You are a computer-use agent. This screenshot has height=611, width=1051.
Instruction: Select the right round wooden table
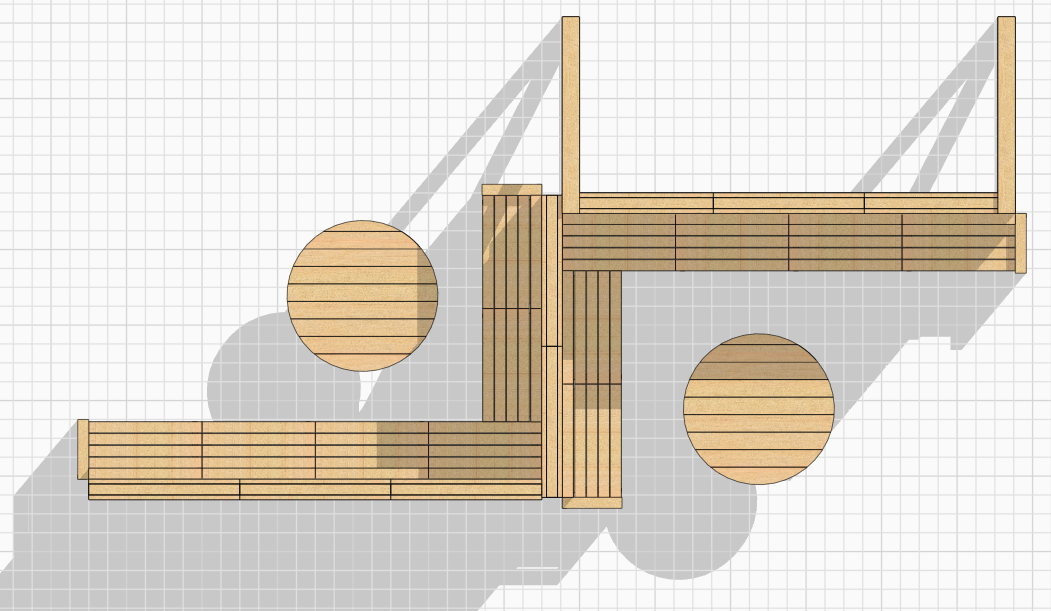tap(758, 408)
